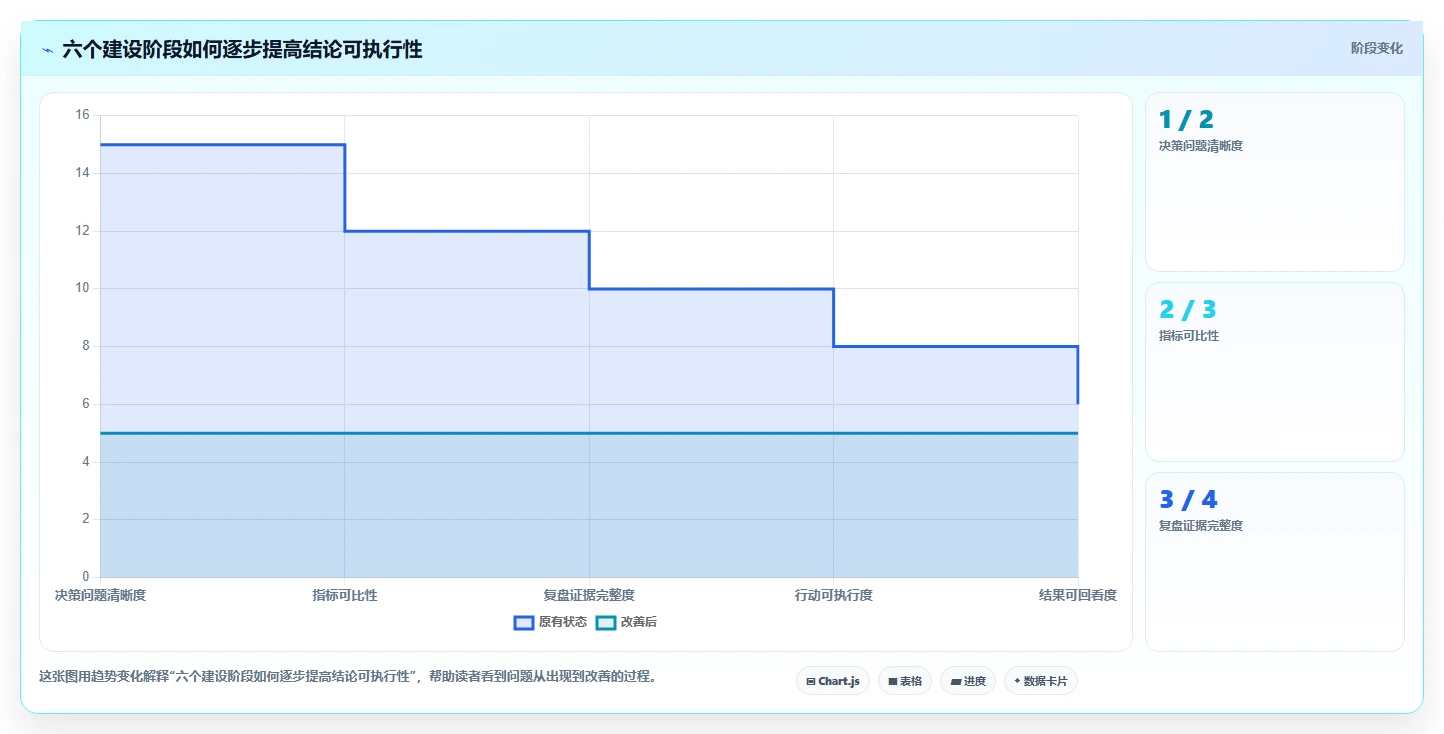Click the 行动可执行度 x-axis label

click(x=834, y=595)
